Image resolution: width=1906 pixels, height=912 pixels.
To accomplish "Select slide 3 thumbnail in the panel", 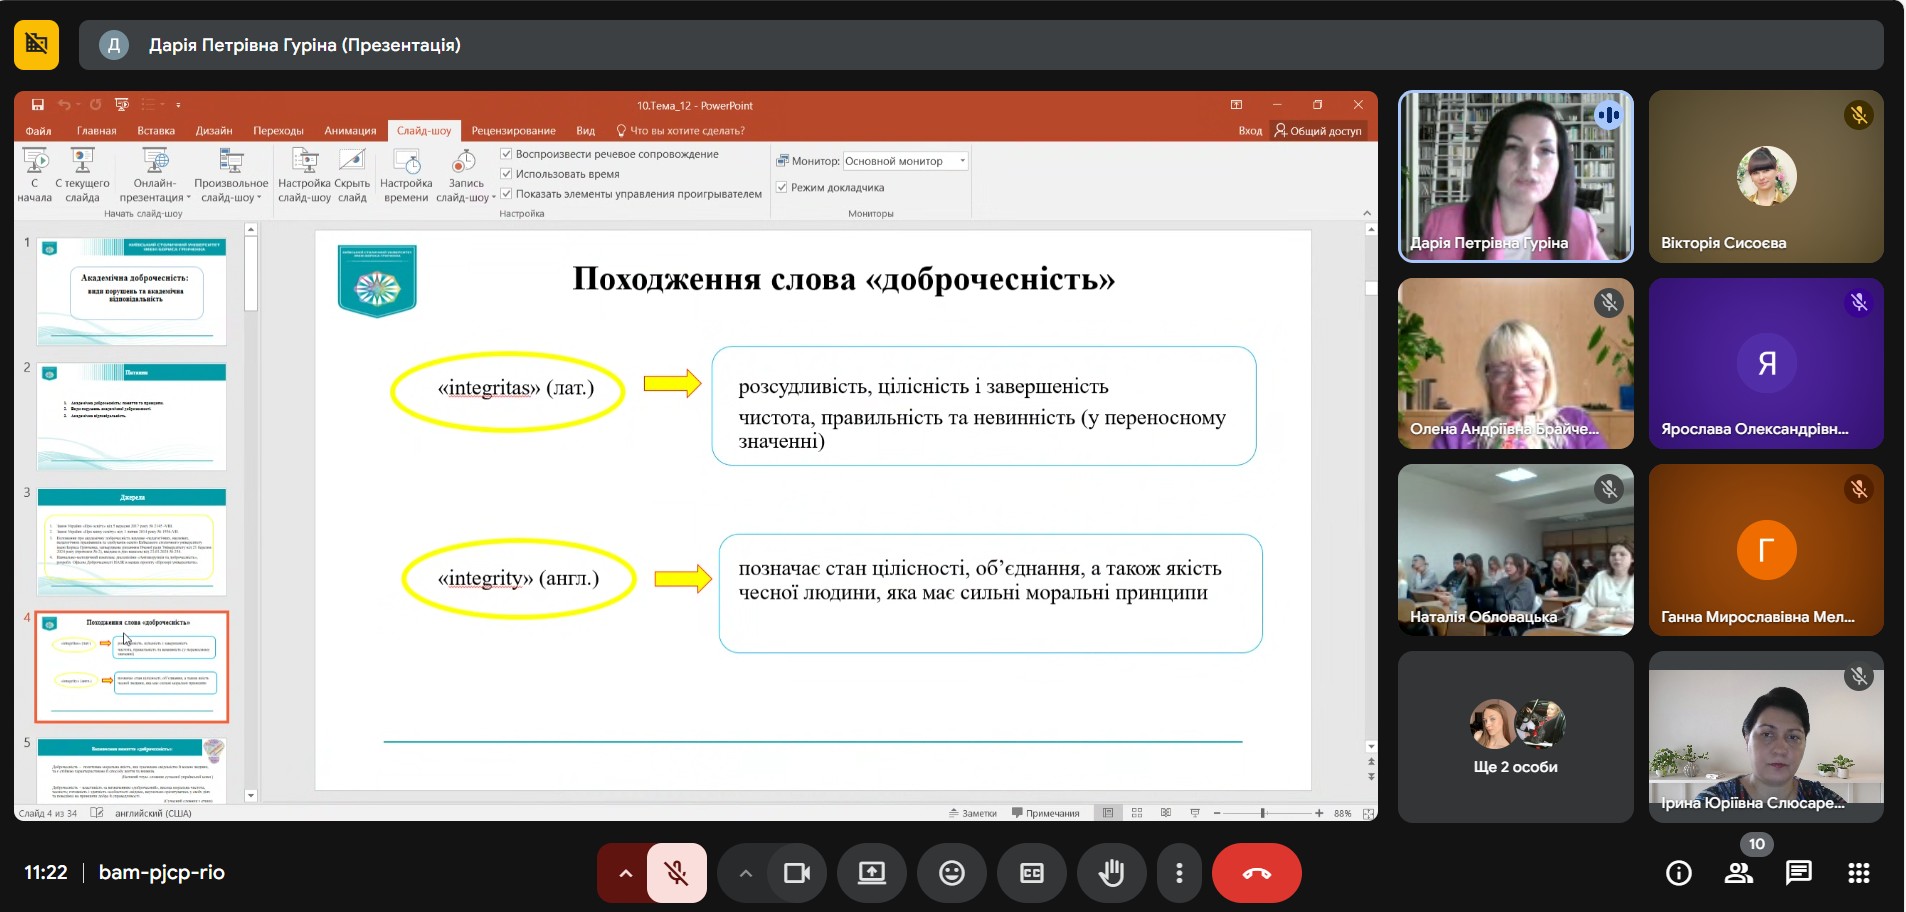I will 132,541.
